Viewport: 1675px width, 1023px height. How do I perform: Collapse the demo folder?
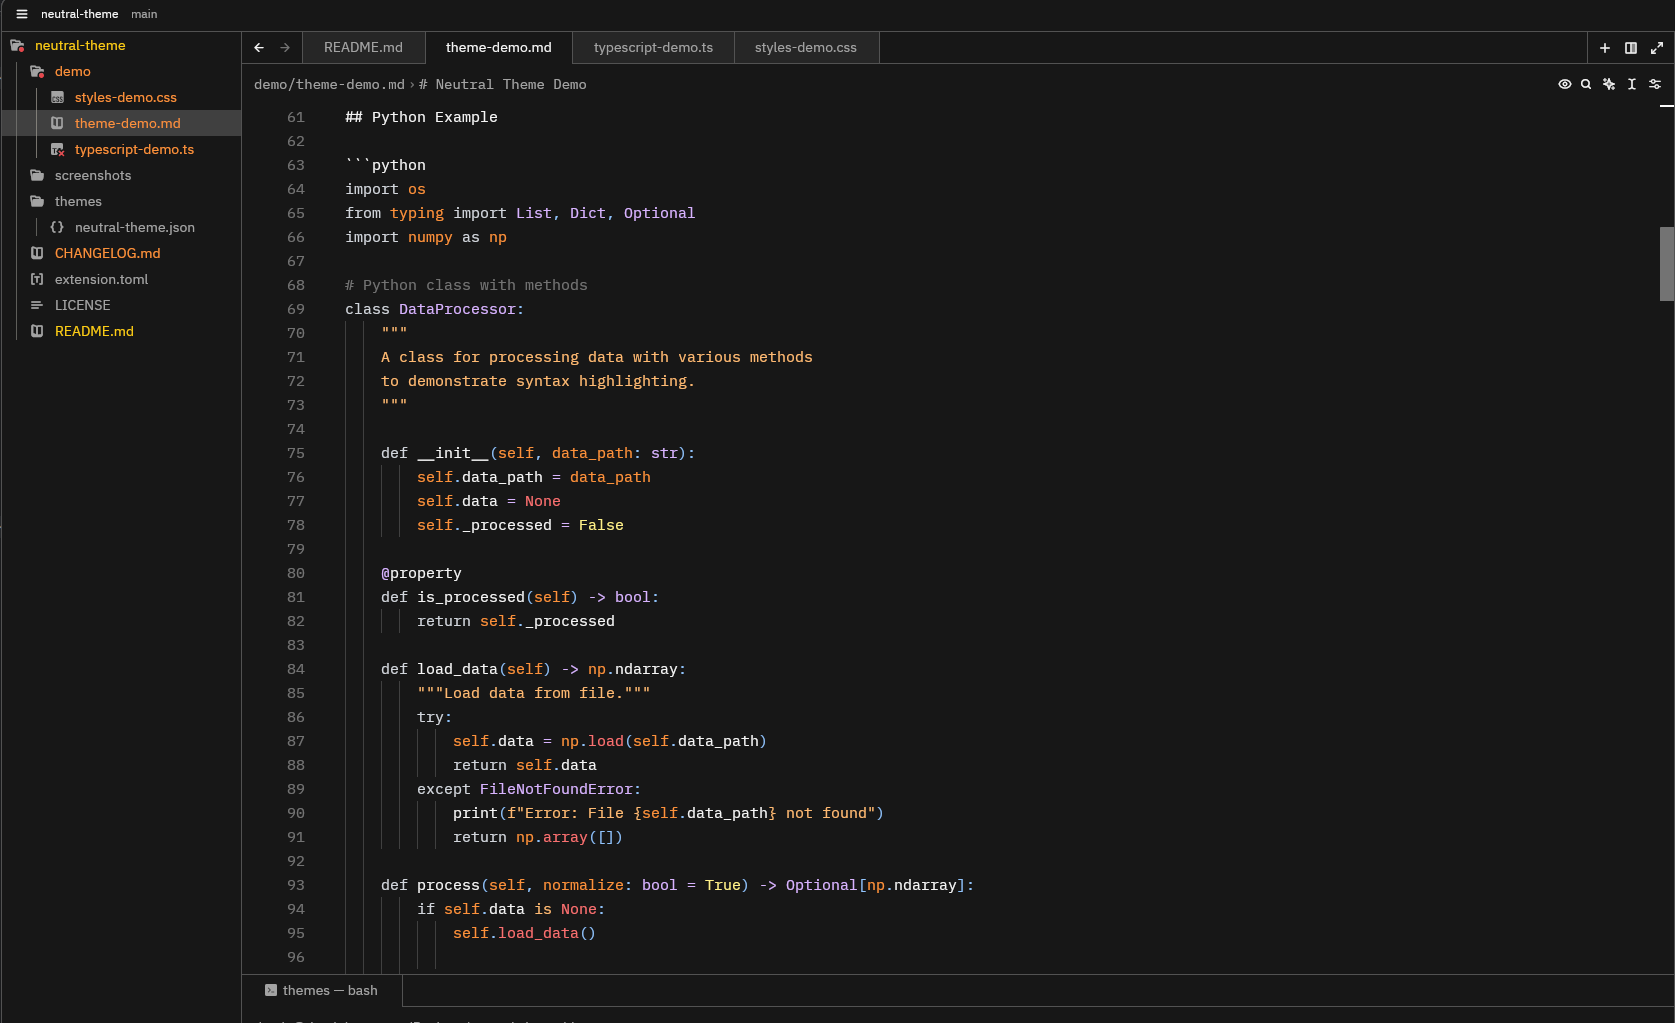pyautogui.click(x=37, y=71)
